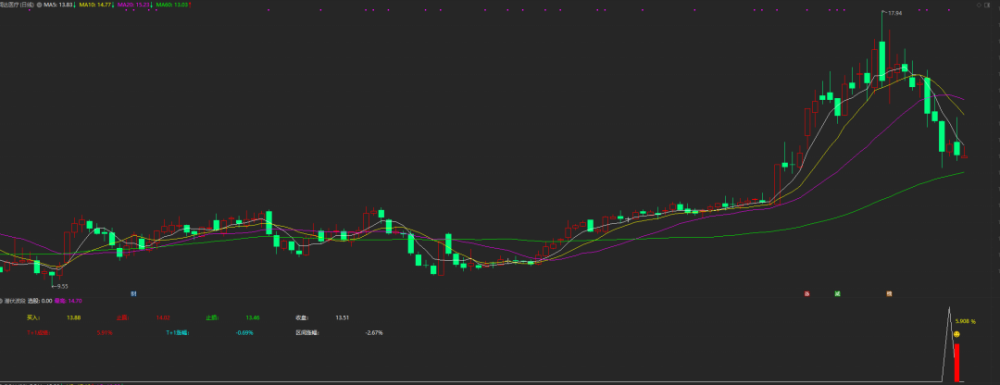Click the green event marker below chart
This screenshot has width=1000, height=385.
pos(837,294)
